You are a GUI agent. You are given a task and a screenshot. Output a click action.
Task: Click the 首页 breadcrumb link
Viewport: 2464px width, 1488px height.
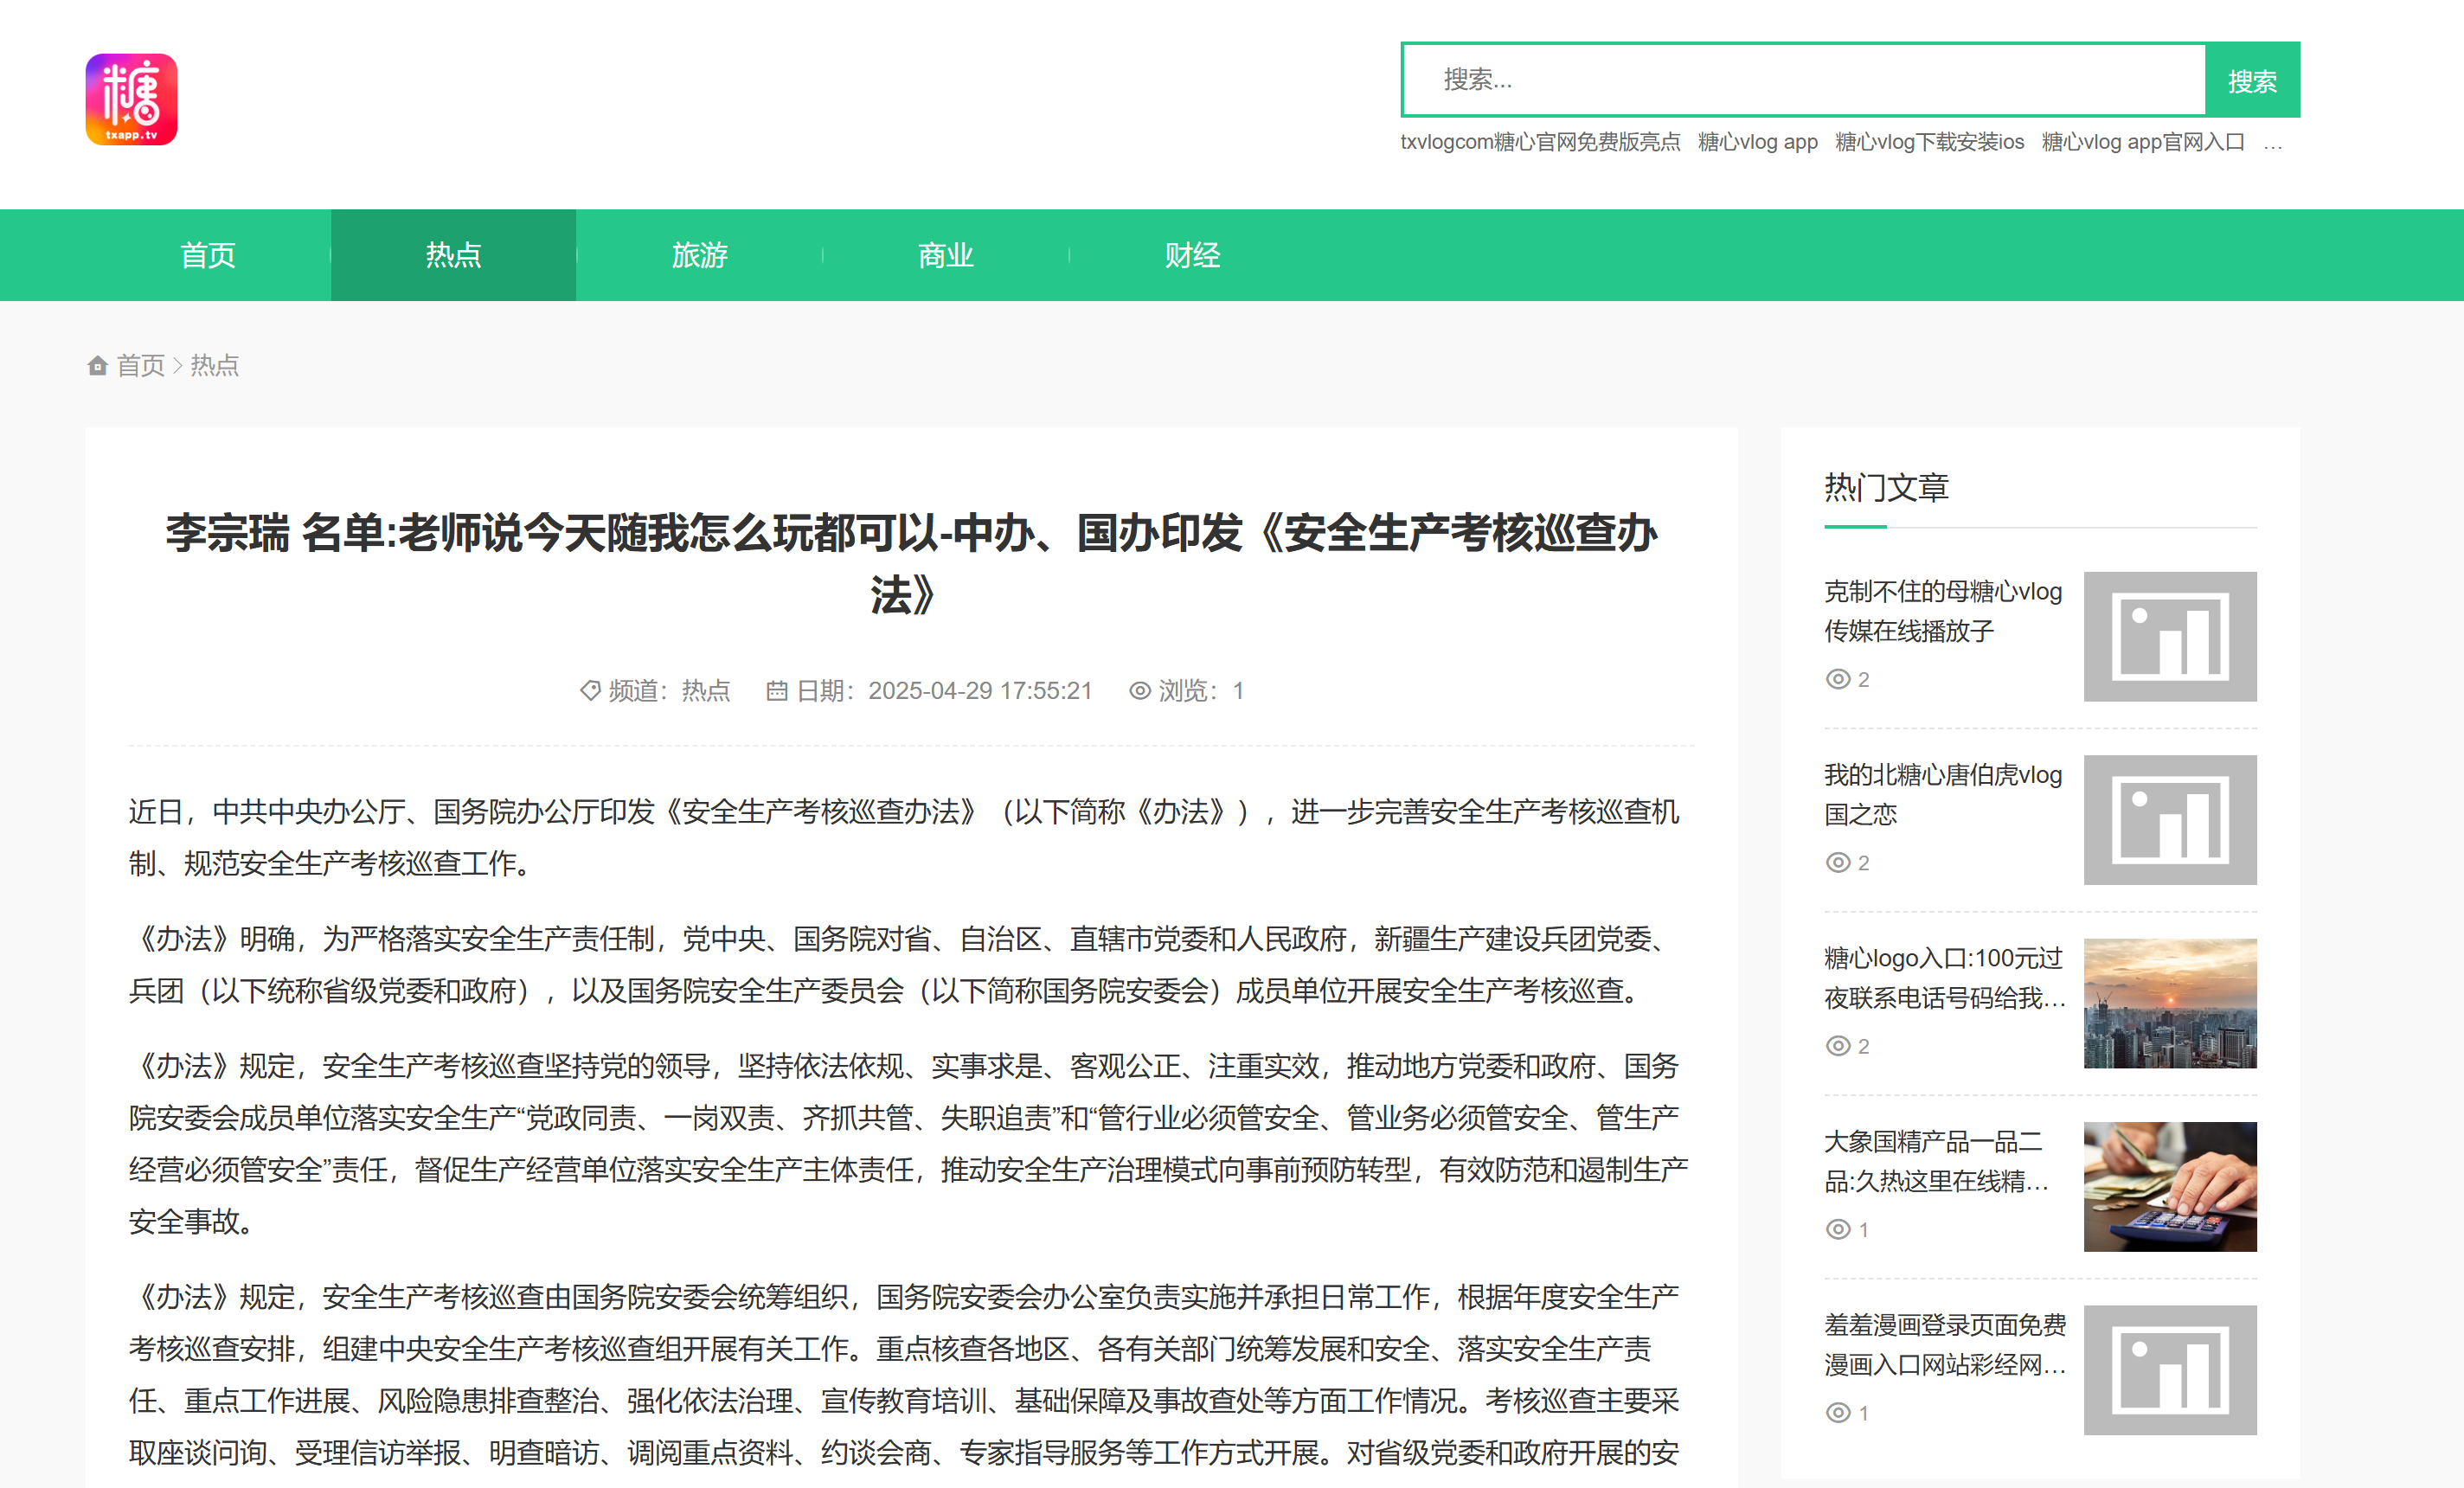[140, 366]
